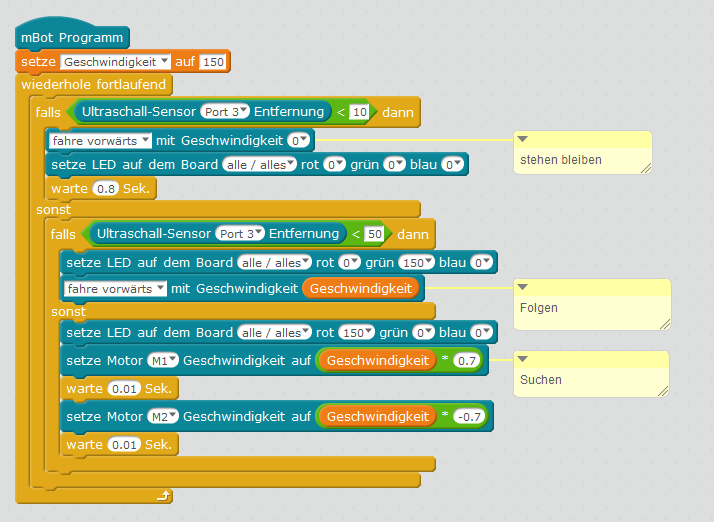The image size is (714, 522).
Task: Open Port 3 dropdown in the '< 50' condition
Action: coord(245,234)
